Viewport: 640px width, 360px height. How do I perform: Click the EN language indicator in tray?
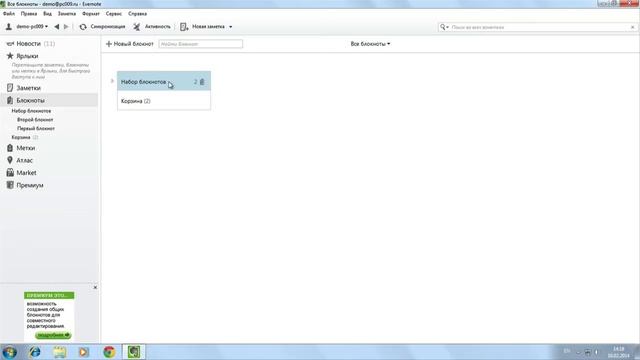567,351
